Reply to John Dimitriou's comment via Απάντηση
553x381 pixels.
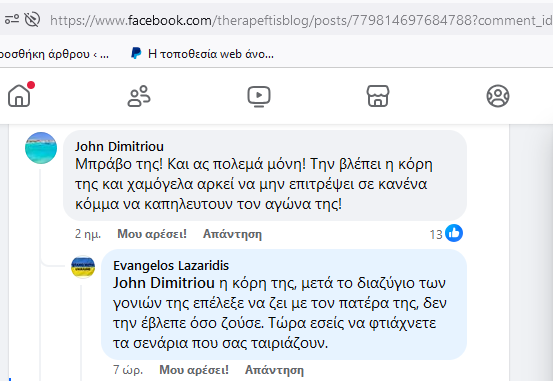coord(232,234)
